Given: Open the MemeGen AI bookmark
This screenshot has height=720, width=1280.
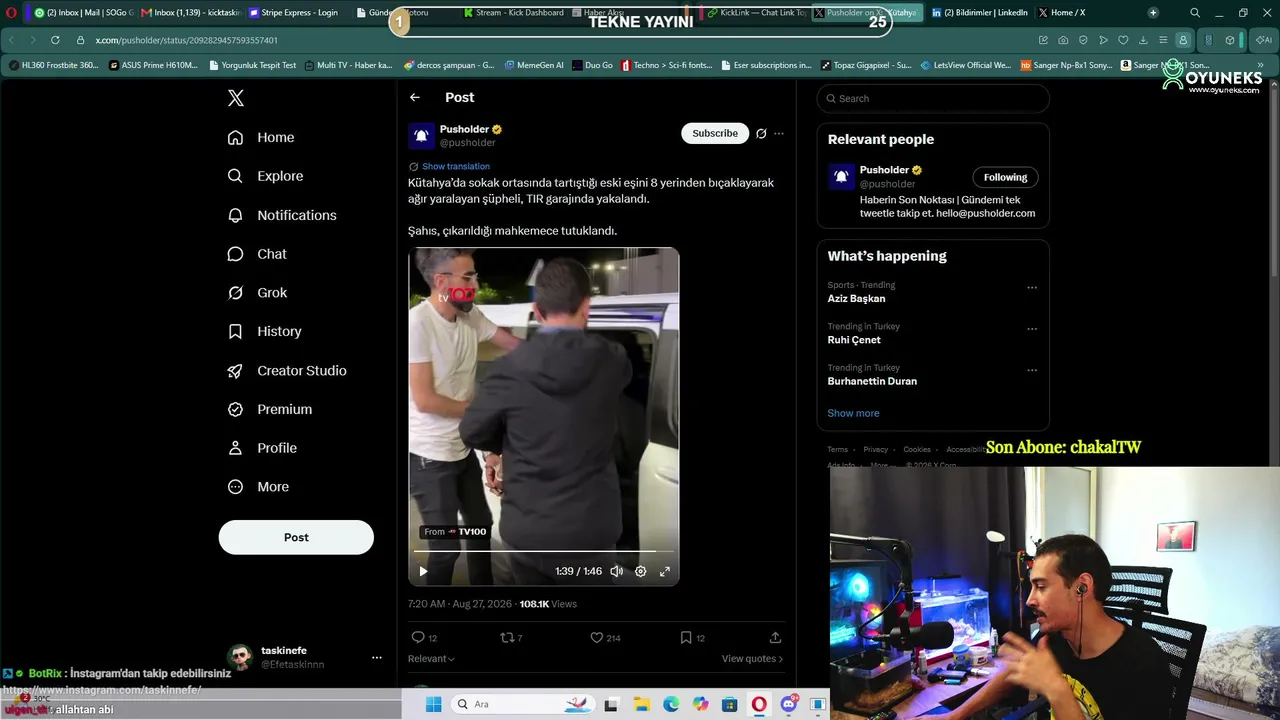Looking at the screenshot, I should coord(534,65).
